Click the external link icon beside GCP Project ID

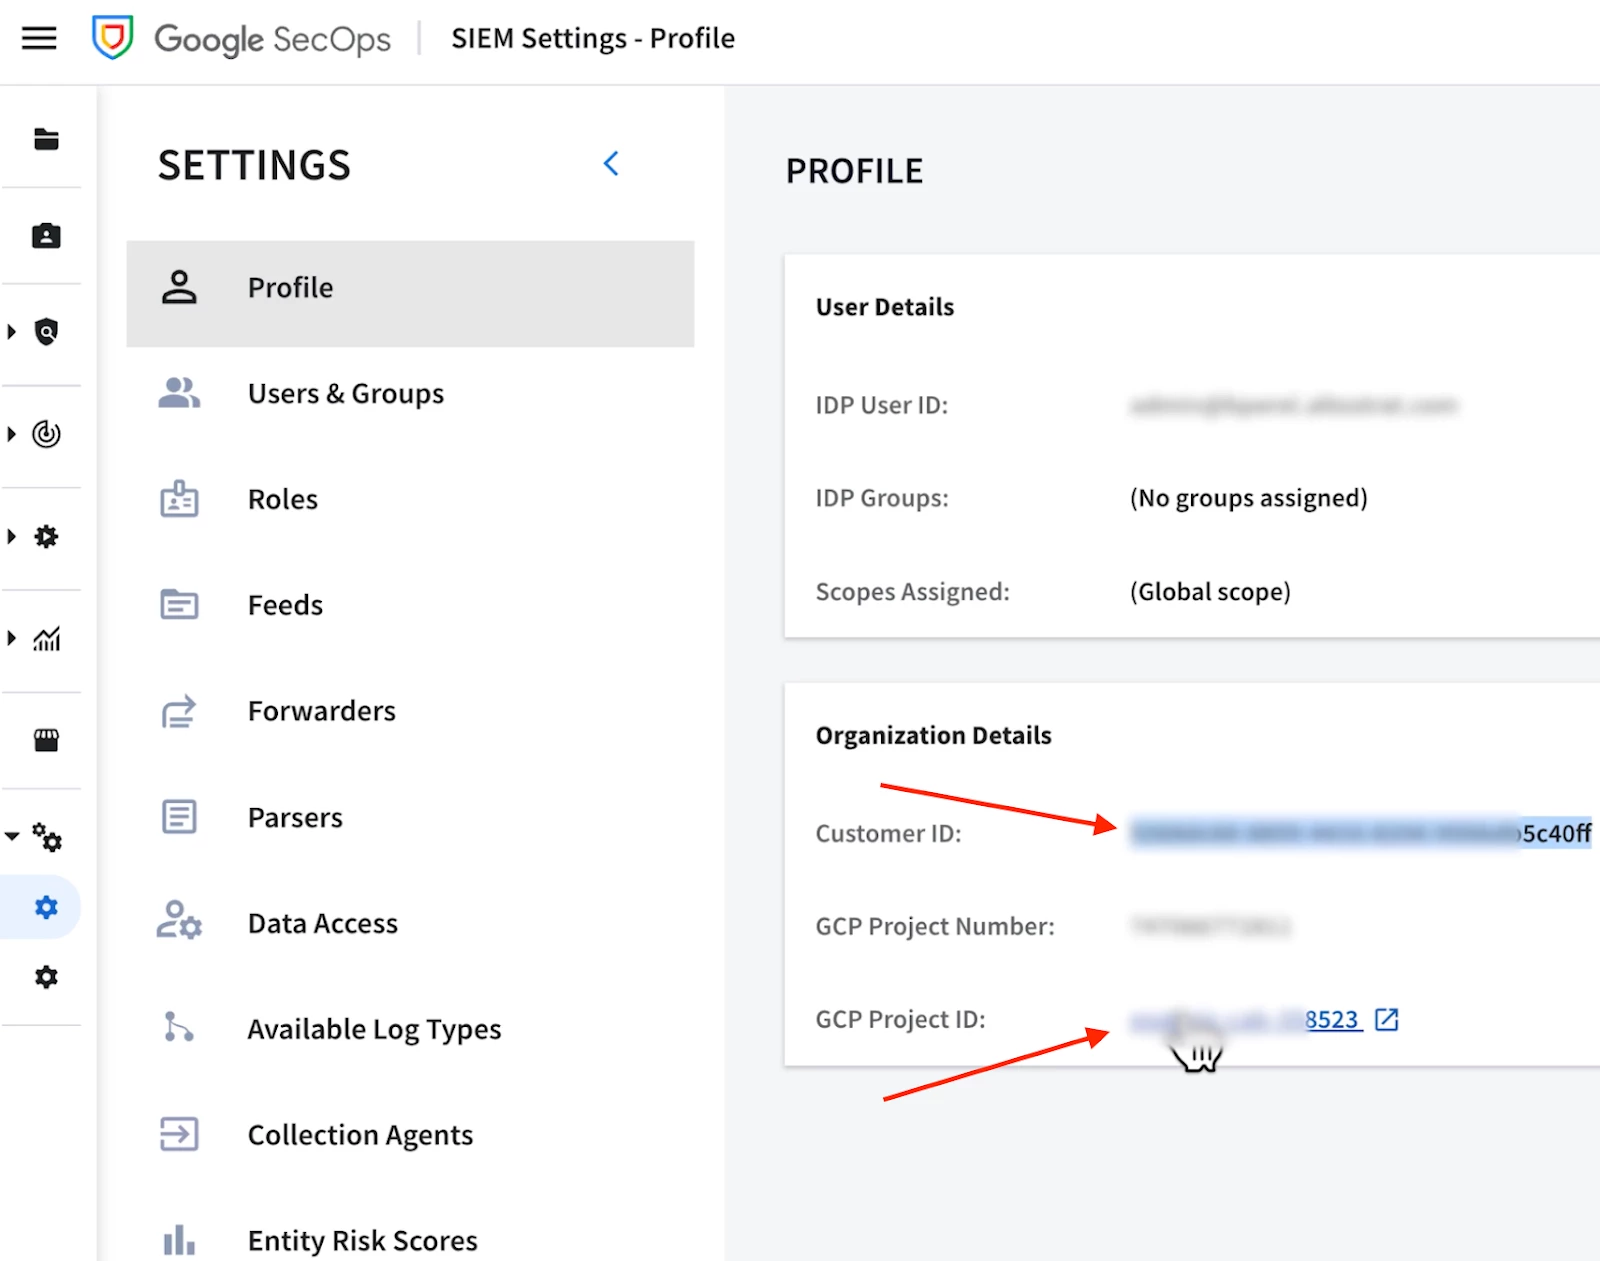tap(1387, 1019)
